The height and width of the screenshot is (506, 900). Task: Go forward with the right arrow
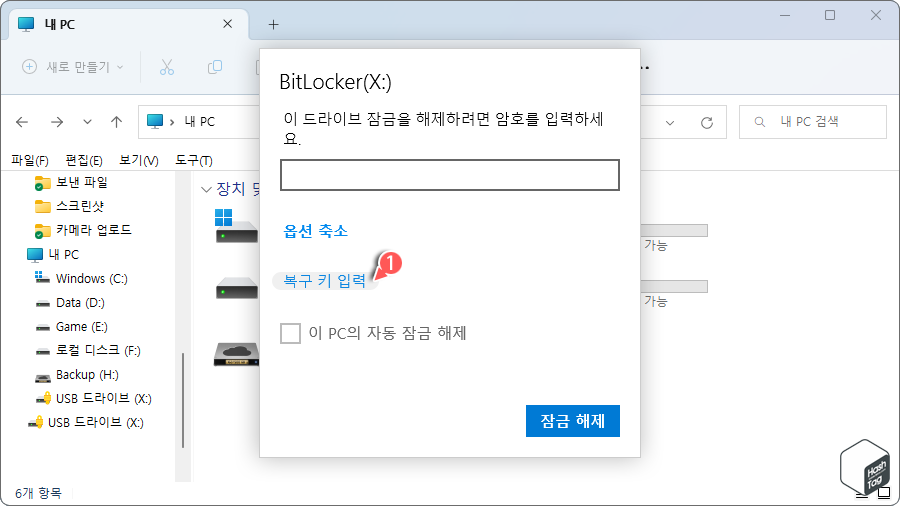pos(57,122)
